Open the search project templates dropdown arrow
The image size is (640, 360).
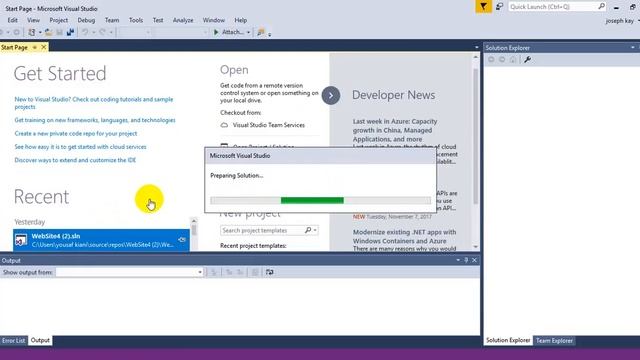315,230
